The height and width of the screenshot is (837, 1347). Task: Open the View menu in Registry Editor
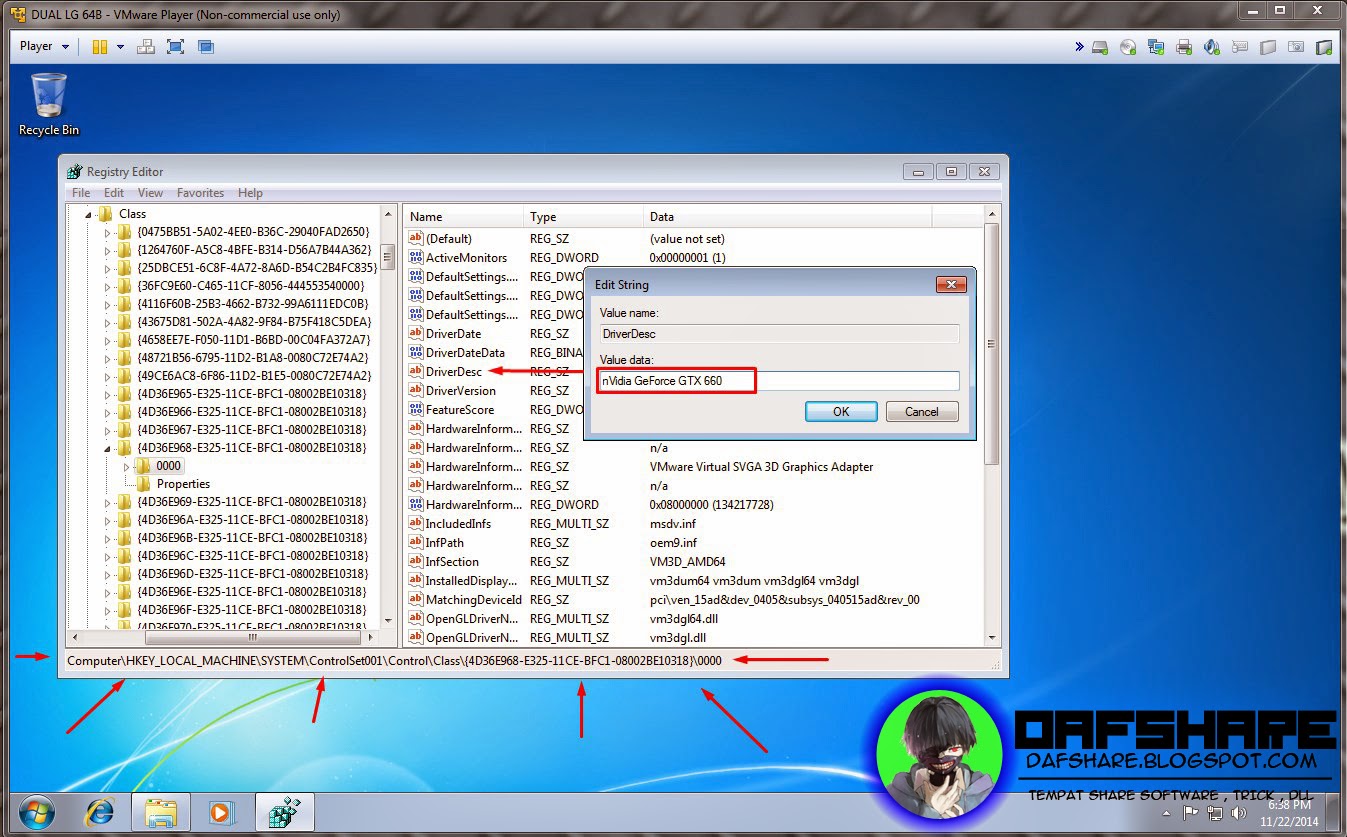pos(150,193)
